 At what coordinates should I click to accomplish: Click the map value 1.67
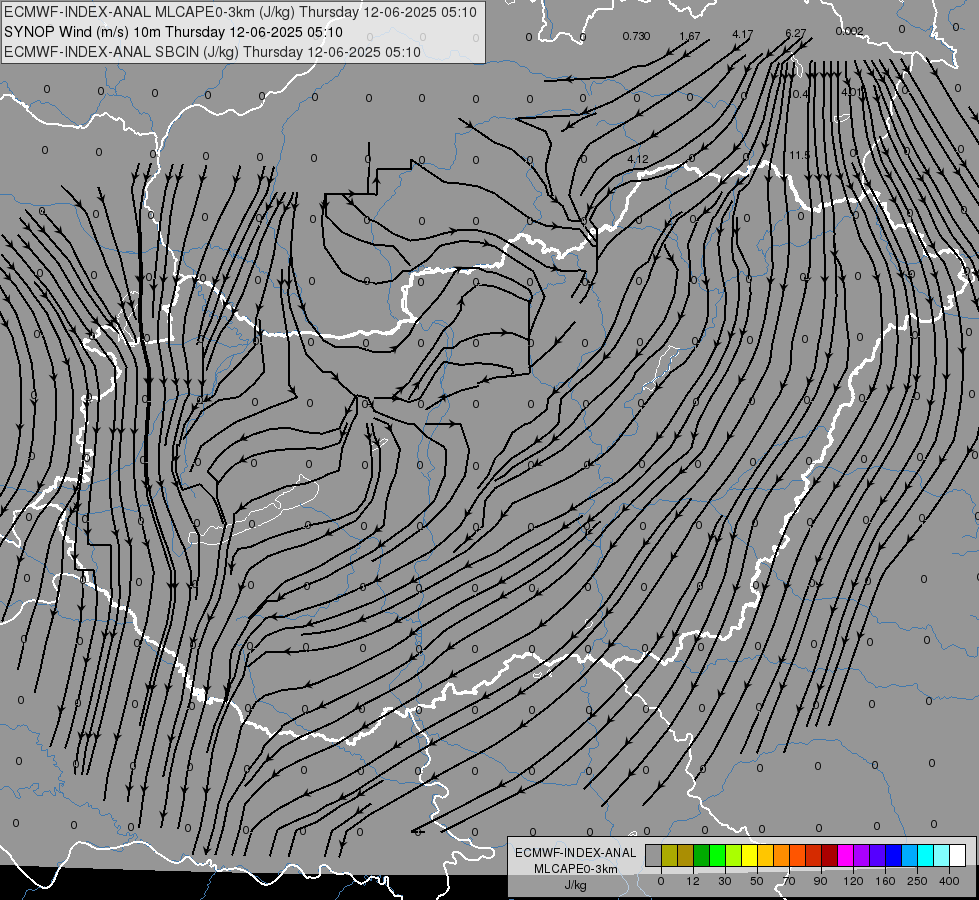(x=690, y=36)
